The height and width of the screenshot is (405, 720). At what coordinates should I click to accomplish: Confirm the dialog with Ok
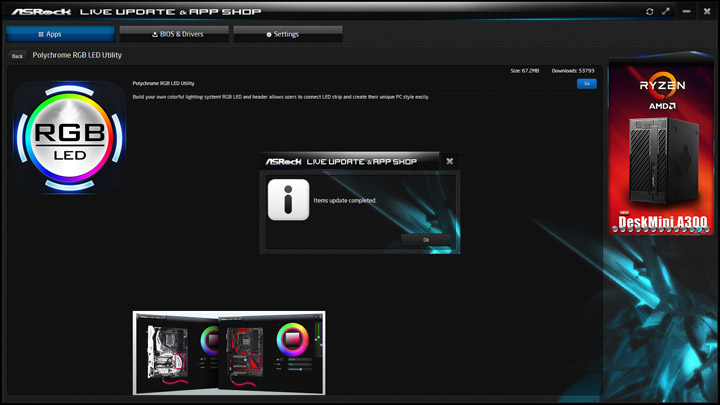pyautogui.click(x=426, y=240)
